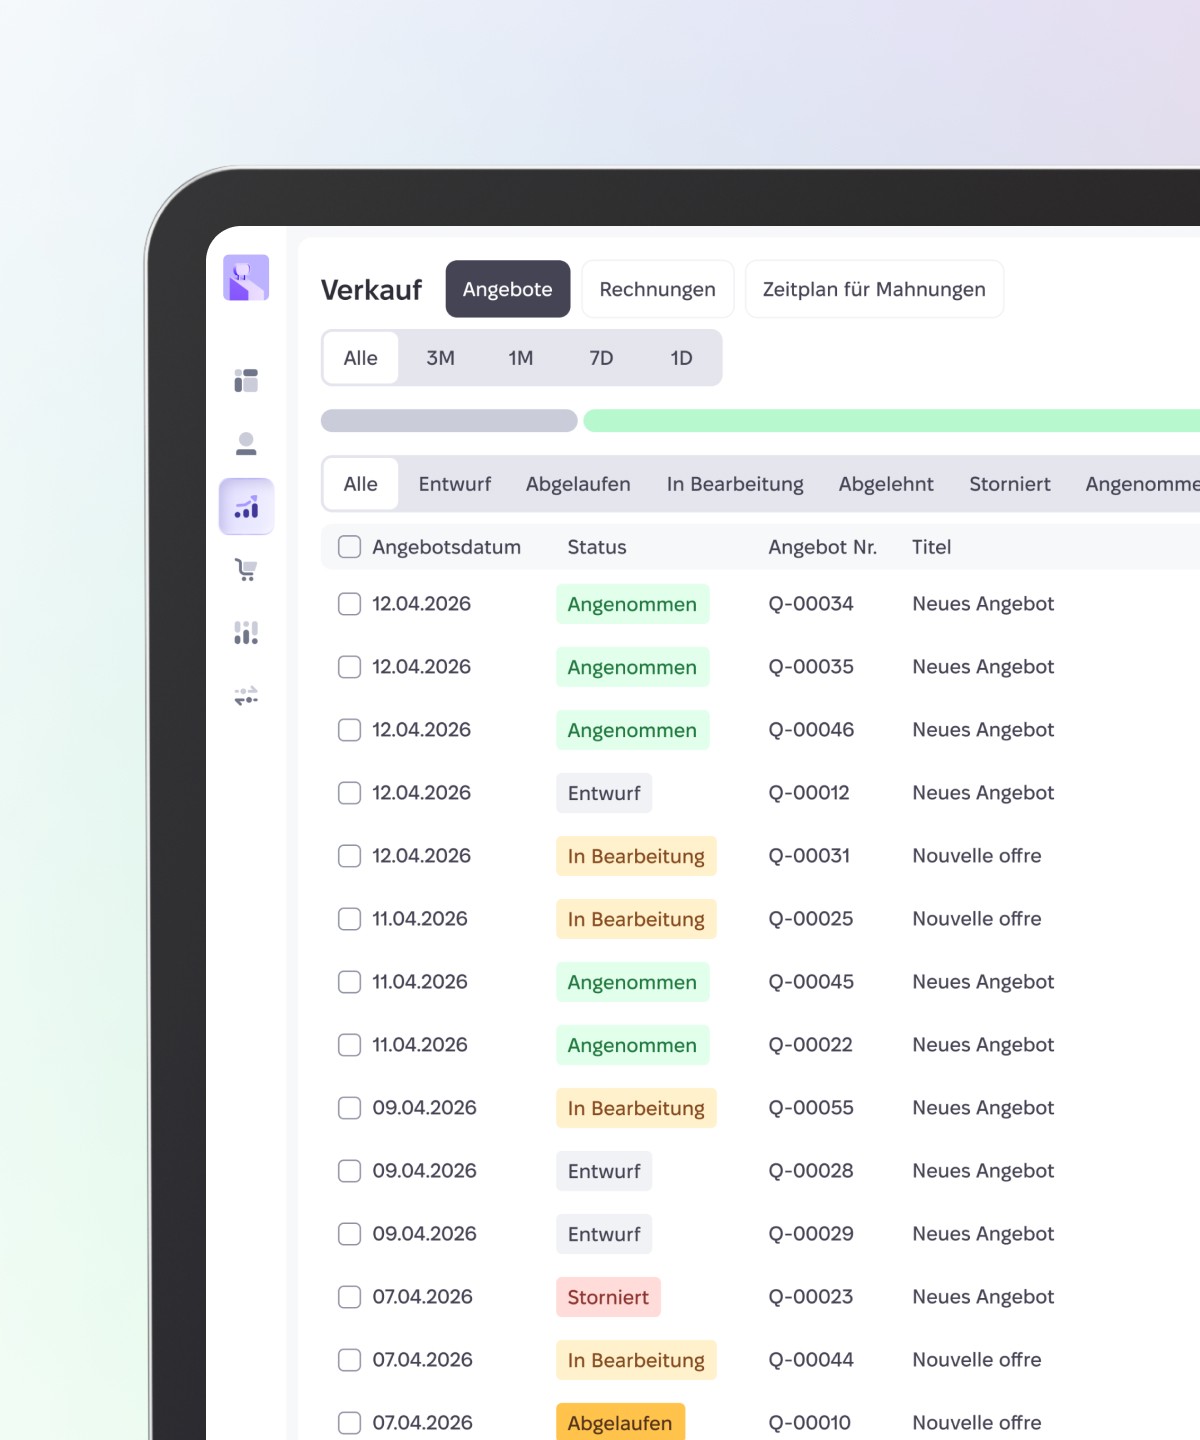This screenshot has height=1440, width=1200.
Task: Check the box for Q-00035 row
Action: 349,667
